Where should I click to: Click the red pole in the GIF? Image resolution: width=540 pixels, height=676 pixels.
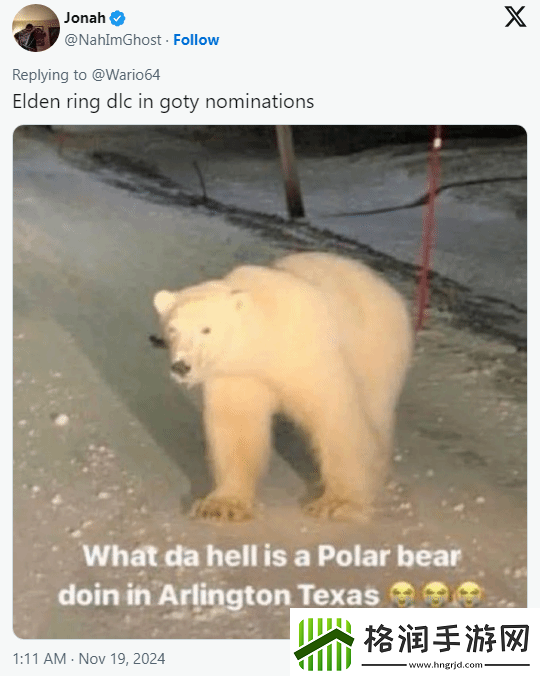pyautogui.click(x=428, y=226)
